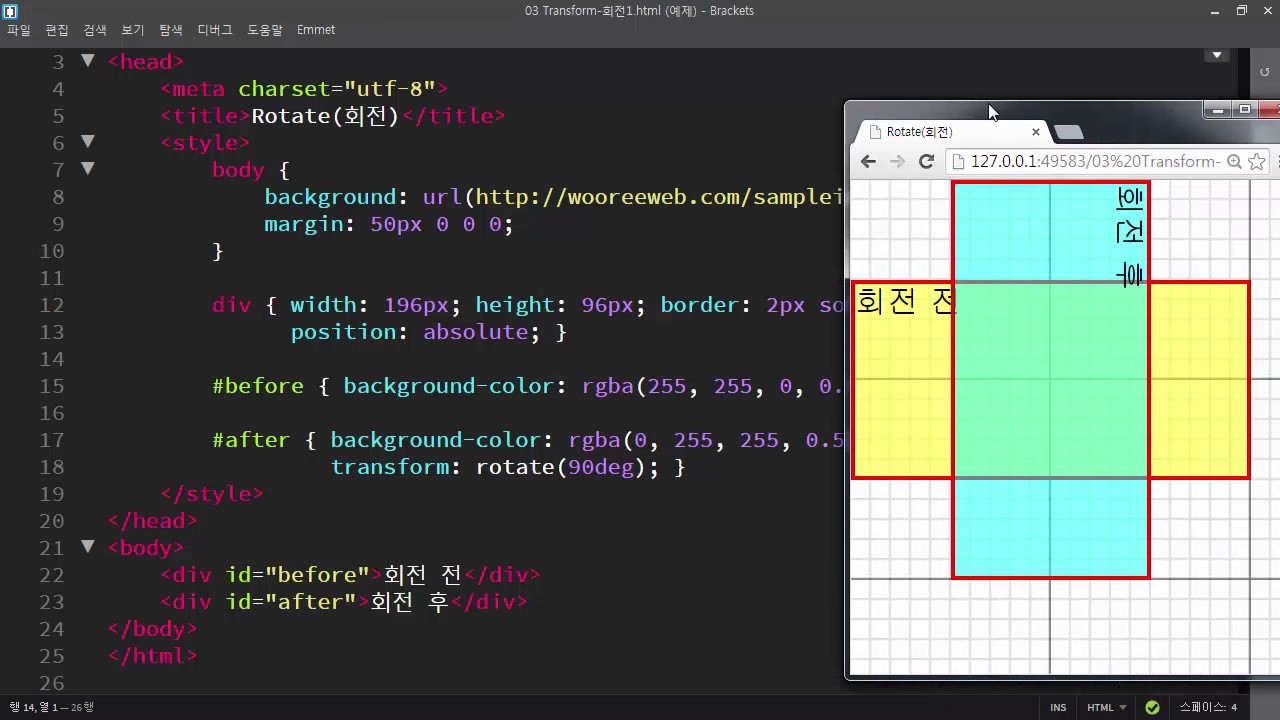1280x720 pixels.
Task: Open the 도움말 menu
Action: [x=265, y=30]
